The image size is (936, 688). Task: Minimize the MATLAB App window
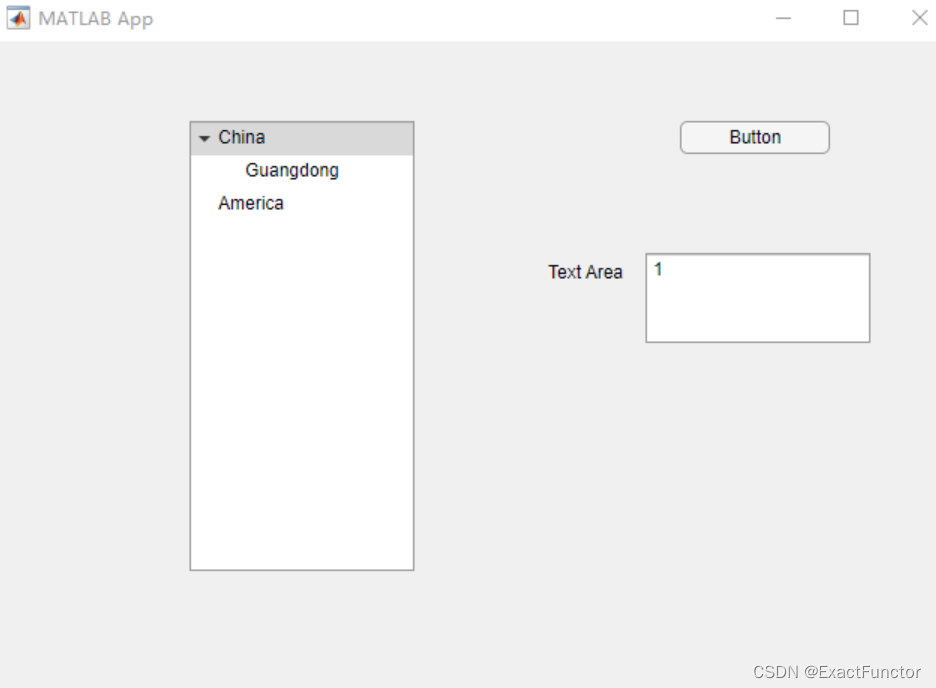pos(783,18)
